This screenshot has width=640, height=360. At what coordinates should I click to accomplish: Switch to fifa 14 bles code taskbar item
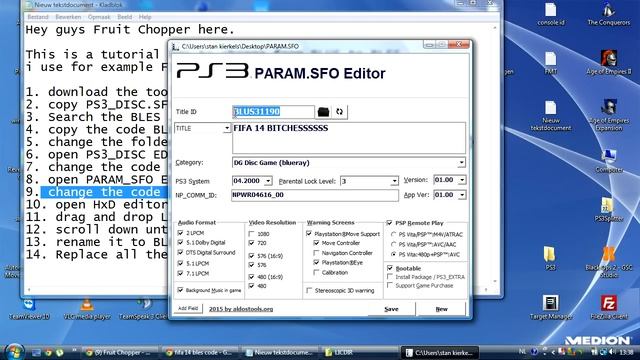click(x=199, y=352)
